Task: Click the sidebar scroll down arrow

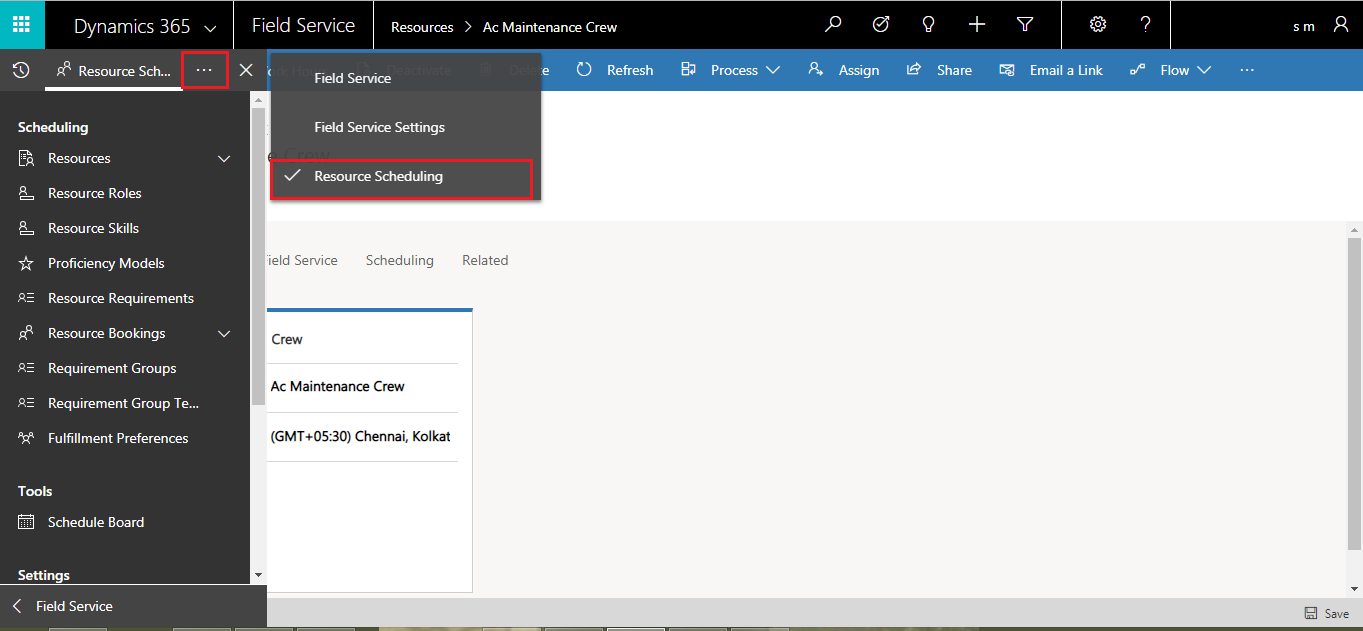Action: [258, 576]
